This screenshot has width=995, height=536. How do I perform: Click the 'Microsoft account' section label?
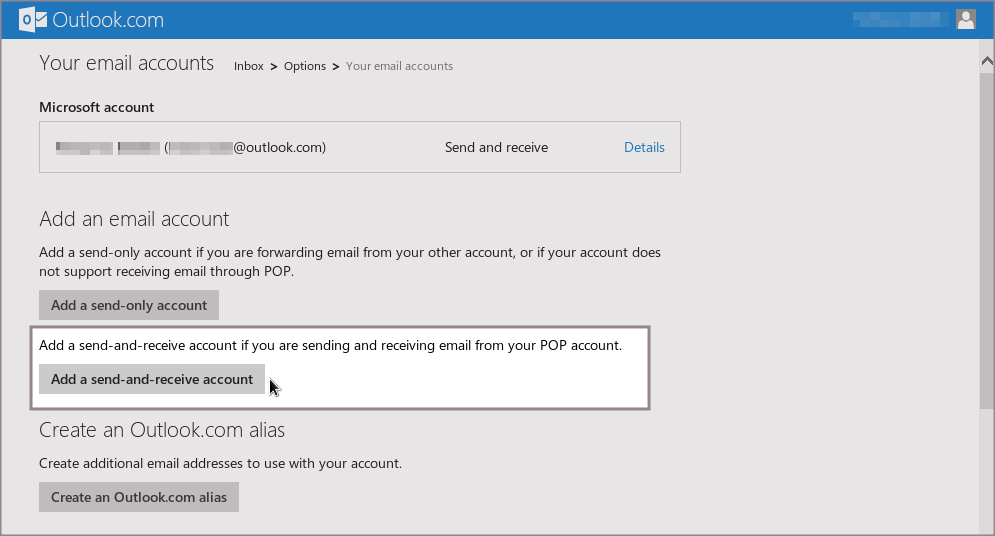96,107
